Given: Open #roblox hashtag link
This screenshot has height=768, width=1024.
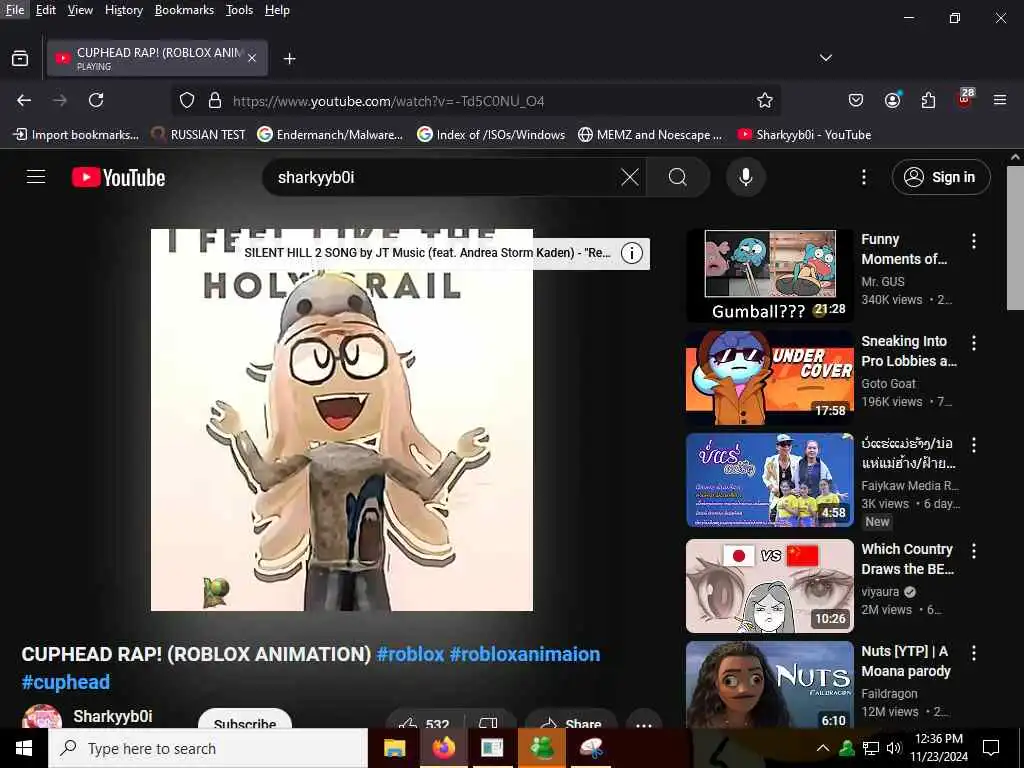Looking at the screenshot, I should coord(411,654).
